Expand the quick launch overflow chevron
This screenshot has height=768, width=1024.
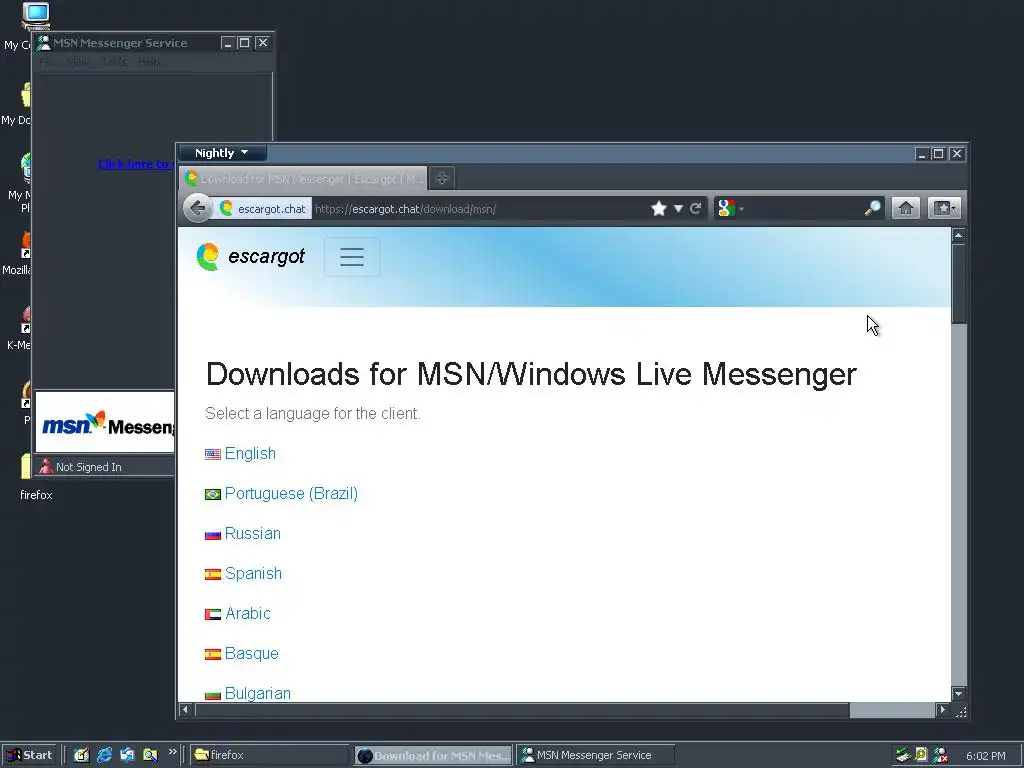(172, 752)
